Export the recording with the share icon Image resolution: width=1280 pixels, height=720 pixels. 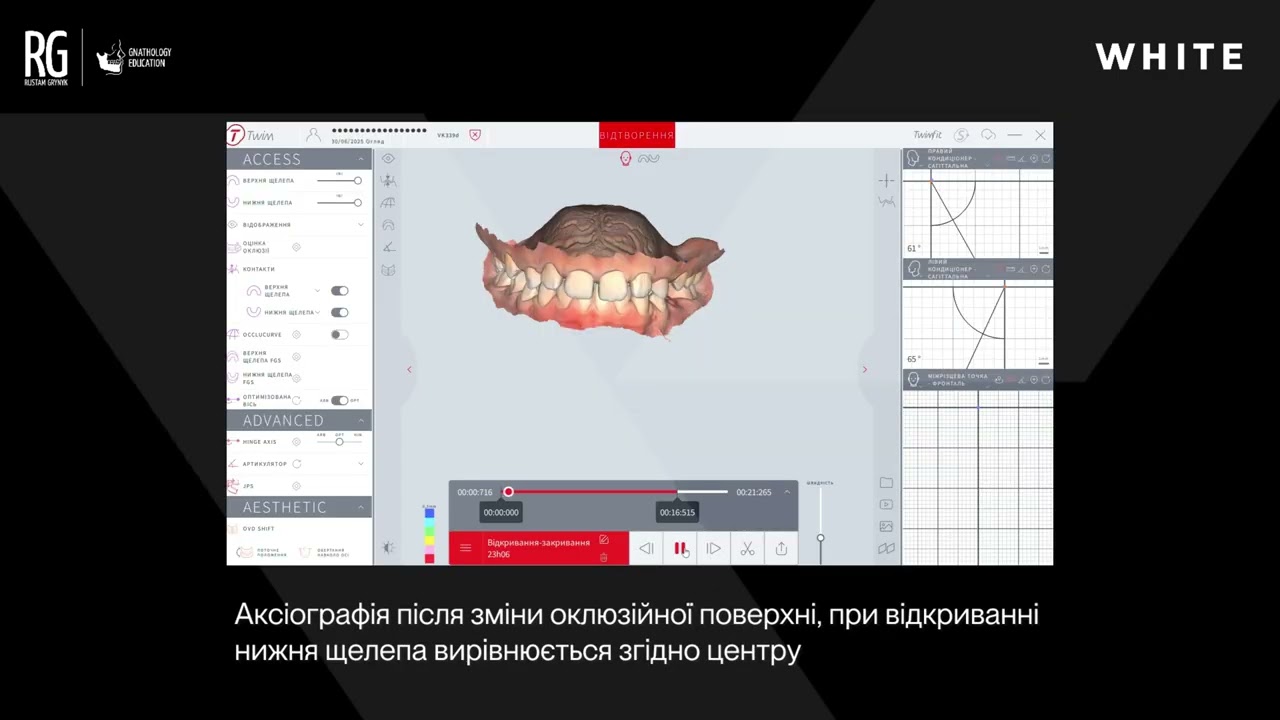[x=781, y=548]
